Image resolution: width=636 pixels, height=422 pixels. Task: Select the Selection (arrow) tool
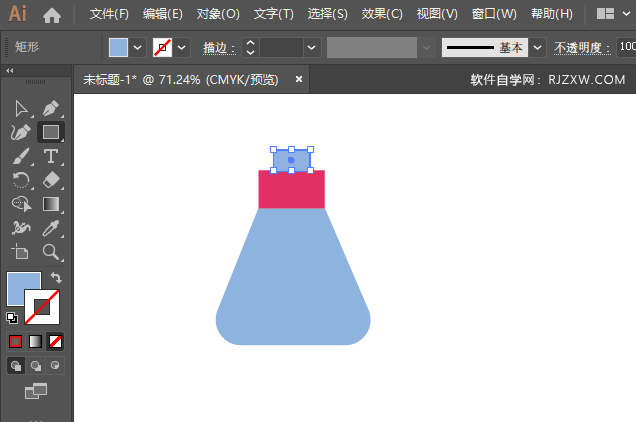pos(21,109)
